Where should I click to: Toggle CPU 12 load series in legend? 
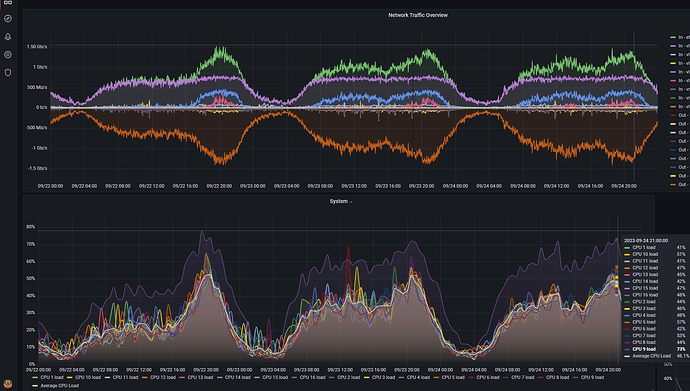click(x=162, y=377)
